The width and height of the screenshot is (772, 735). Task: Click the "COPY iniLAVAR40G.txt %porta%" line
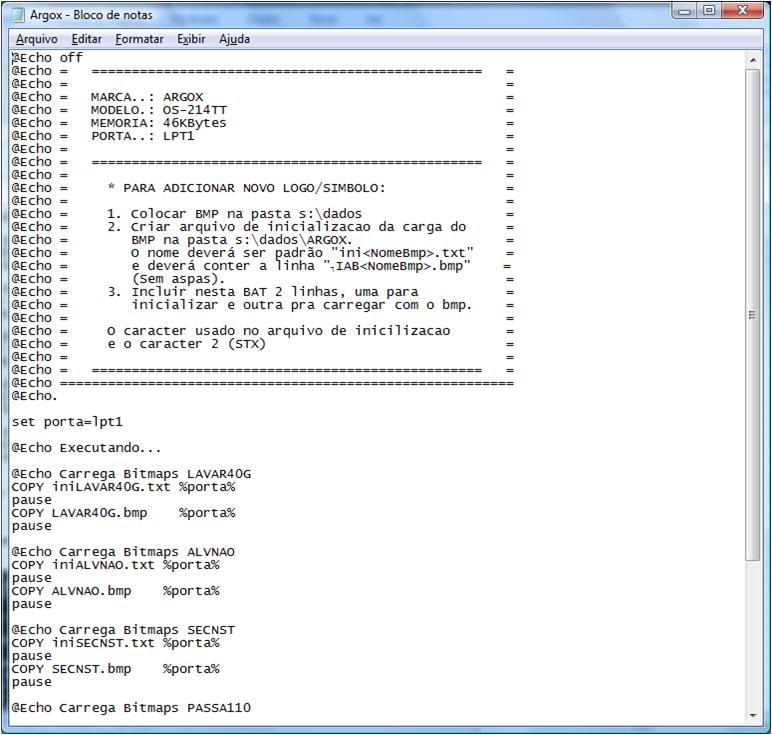click(122, 487)
